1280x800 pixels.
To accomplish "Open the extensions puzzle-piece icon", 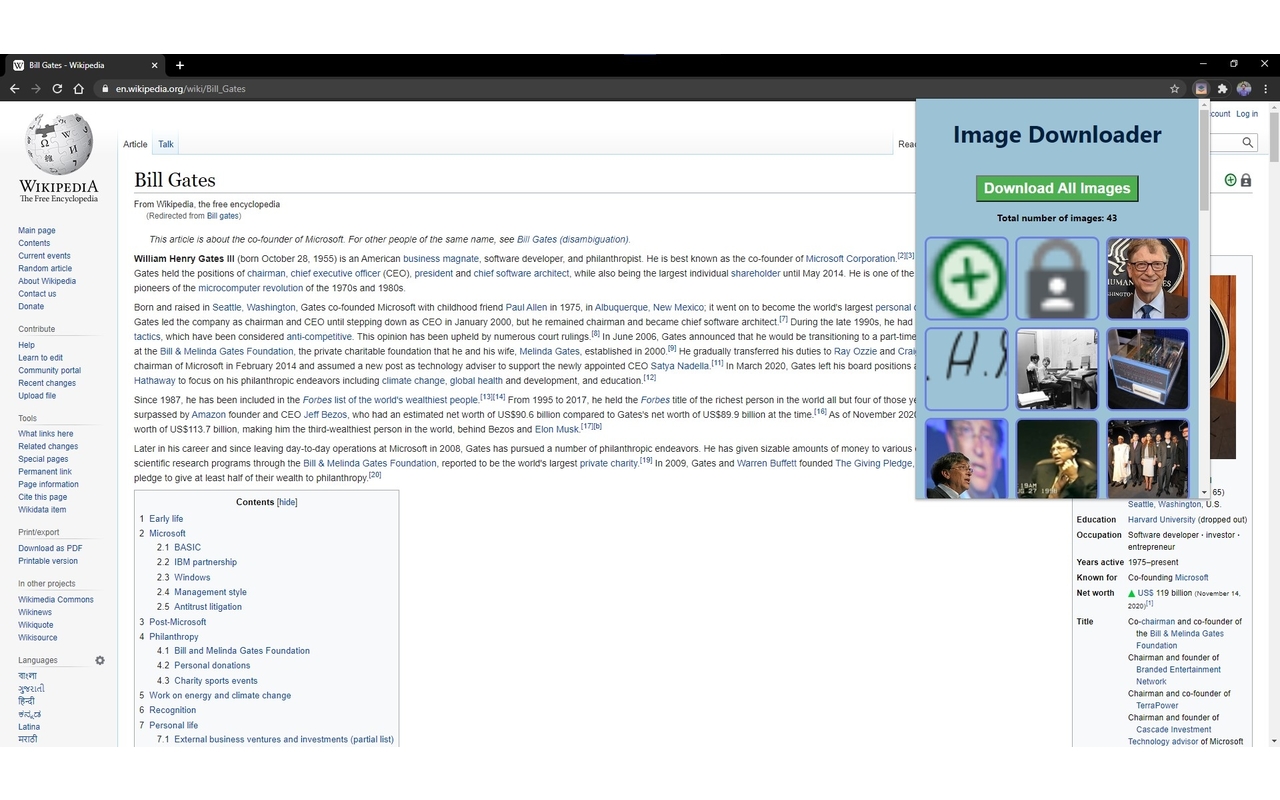I will point(1222,89).
